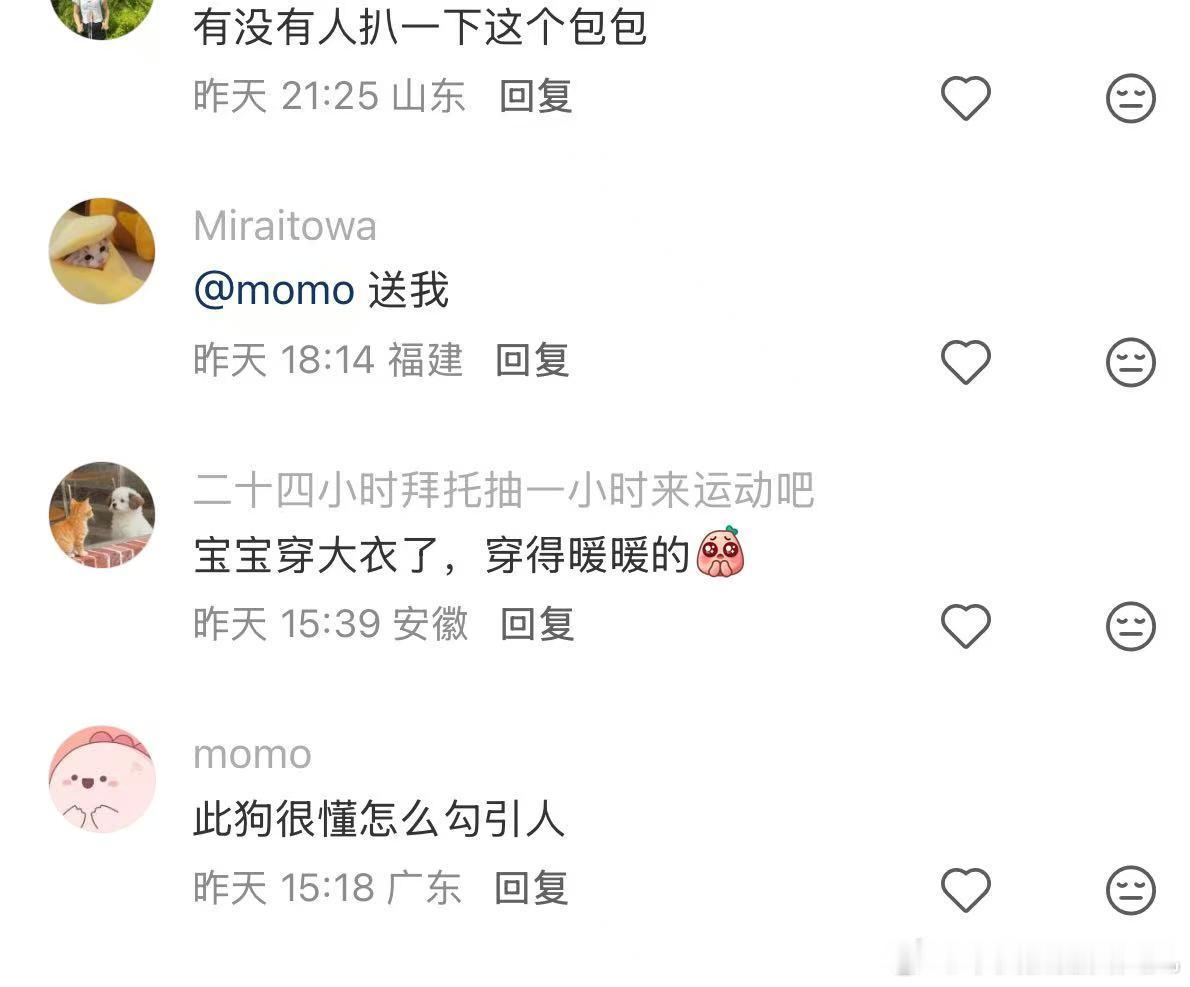Image resolution: width=1190 pixels, height=987 pixels.
Task: View the cat and dog avatar
Action: click(x=102, y=515)
